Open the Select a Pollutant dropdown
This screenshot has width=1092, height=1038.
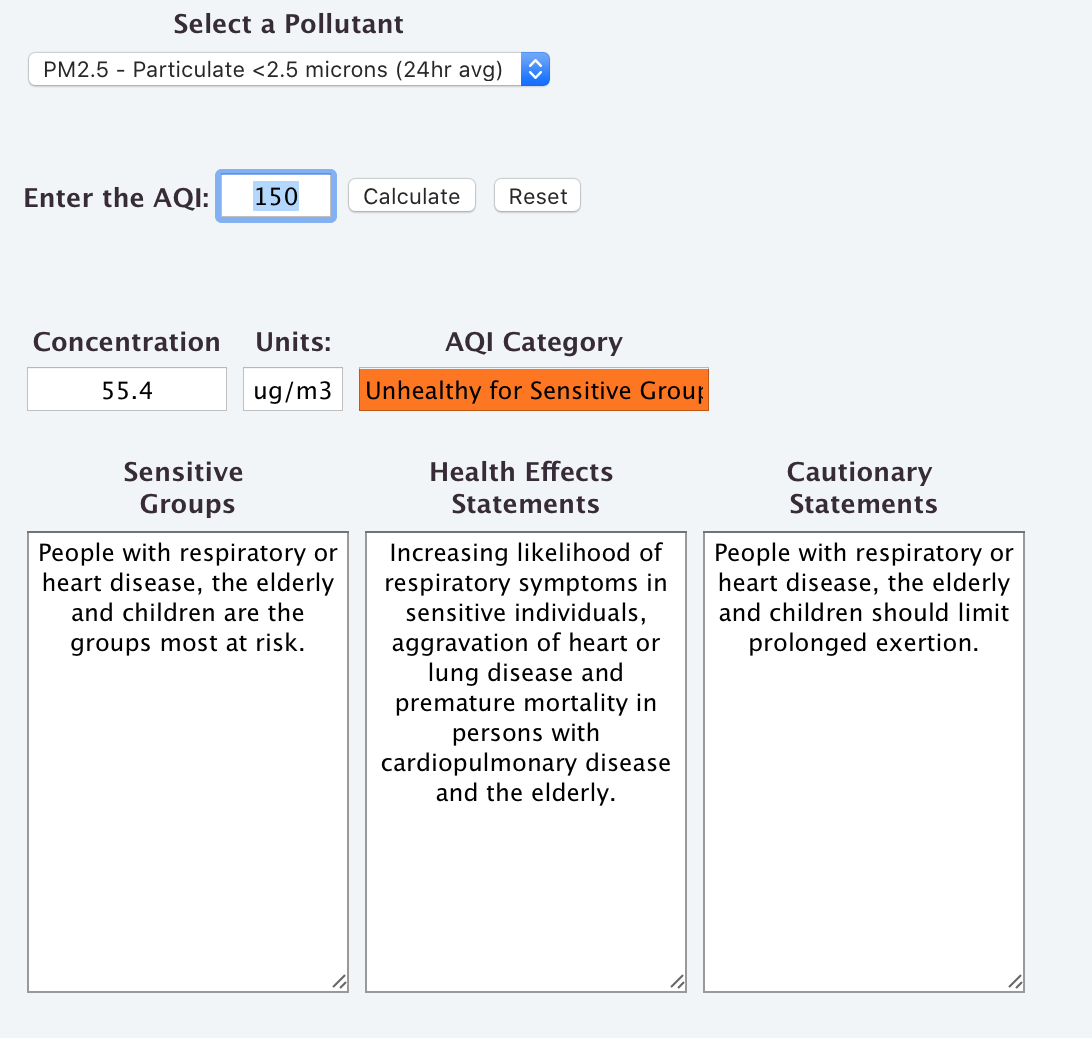[288, 70]
